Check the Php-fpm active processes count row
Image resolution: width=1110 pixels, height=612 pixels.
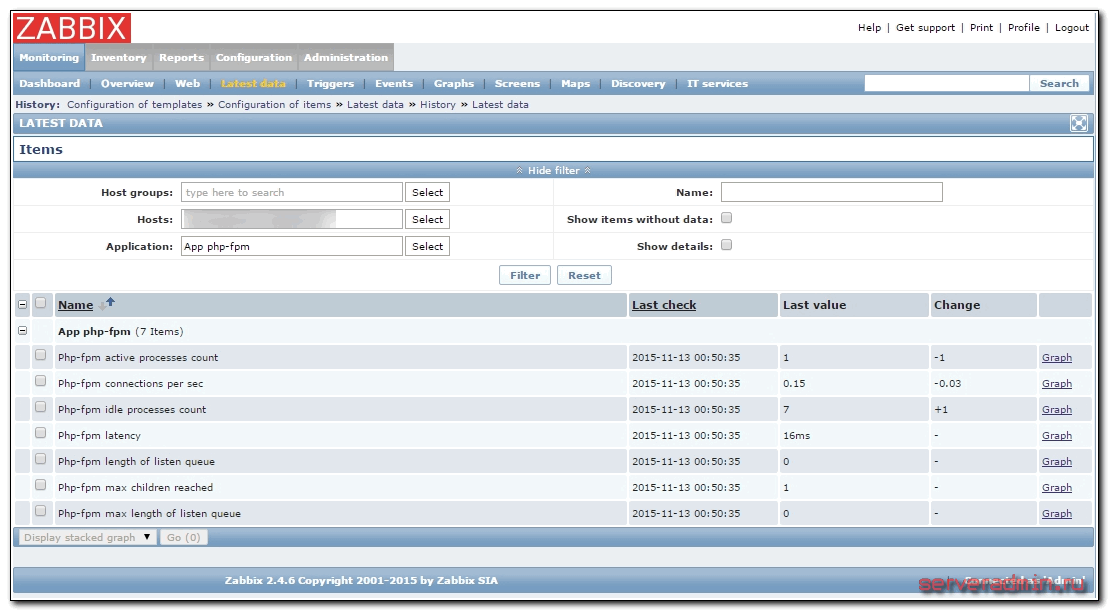pyautogui.click(x=40, y=355)
